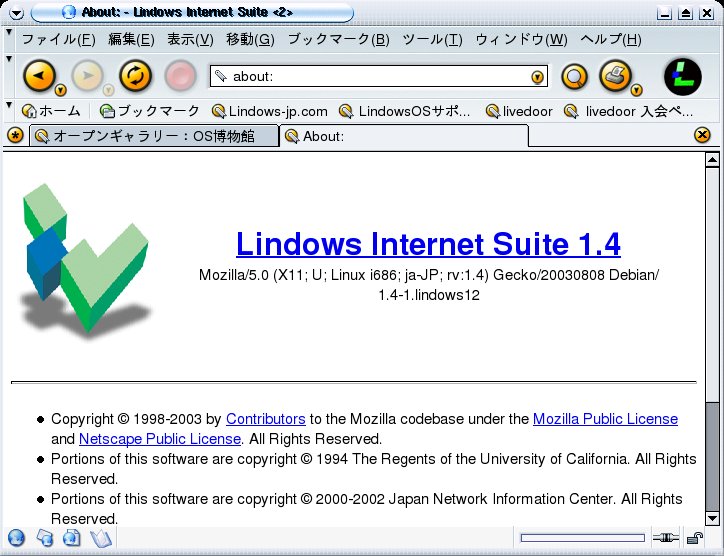Screen dimensions: 724x556
Task: Click the about: address field
Action: (379, 76)
